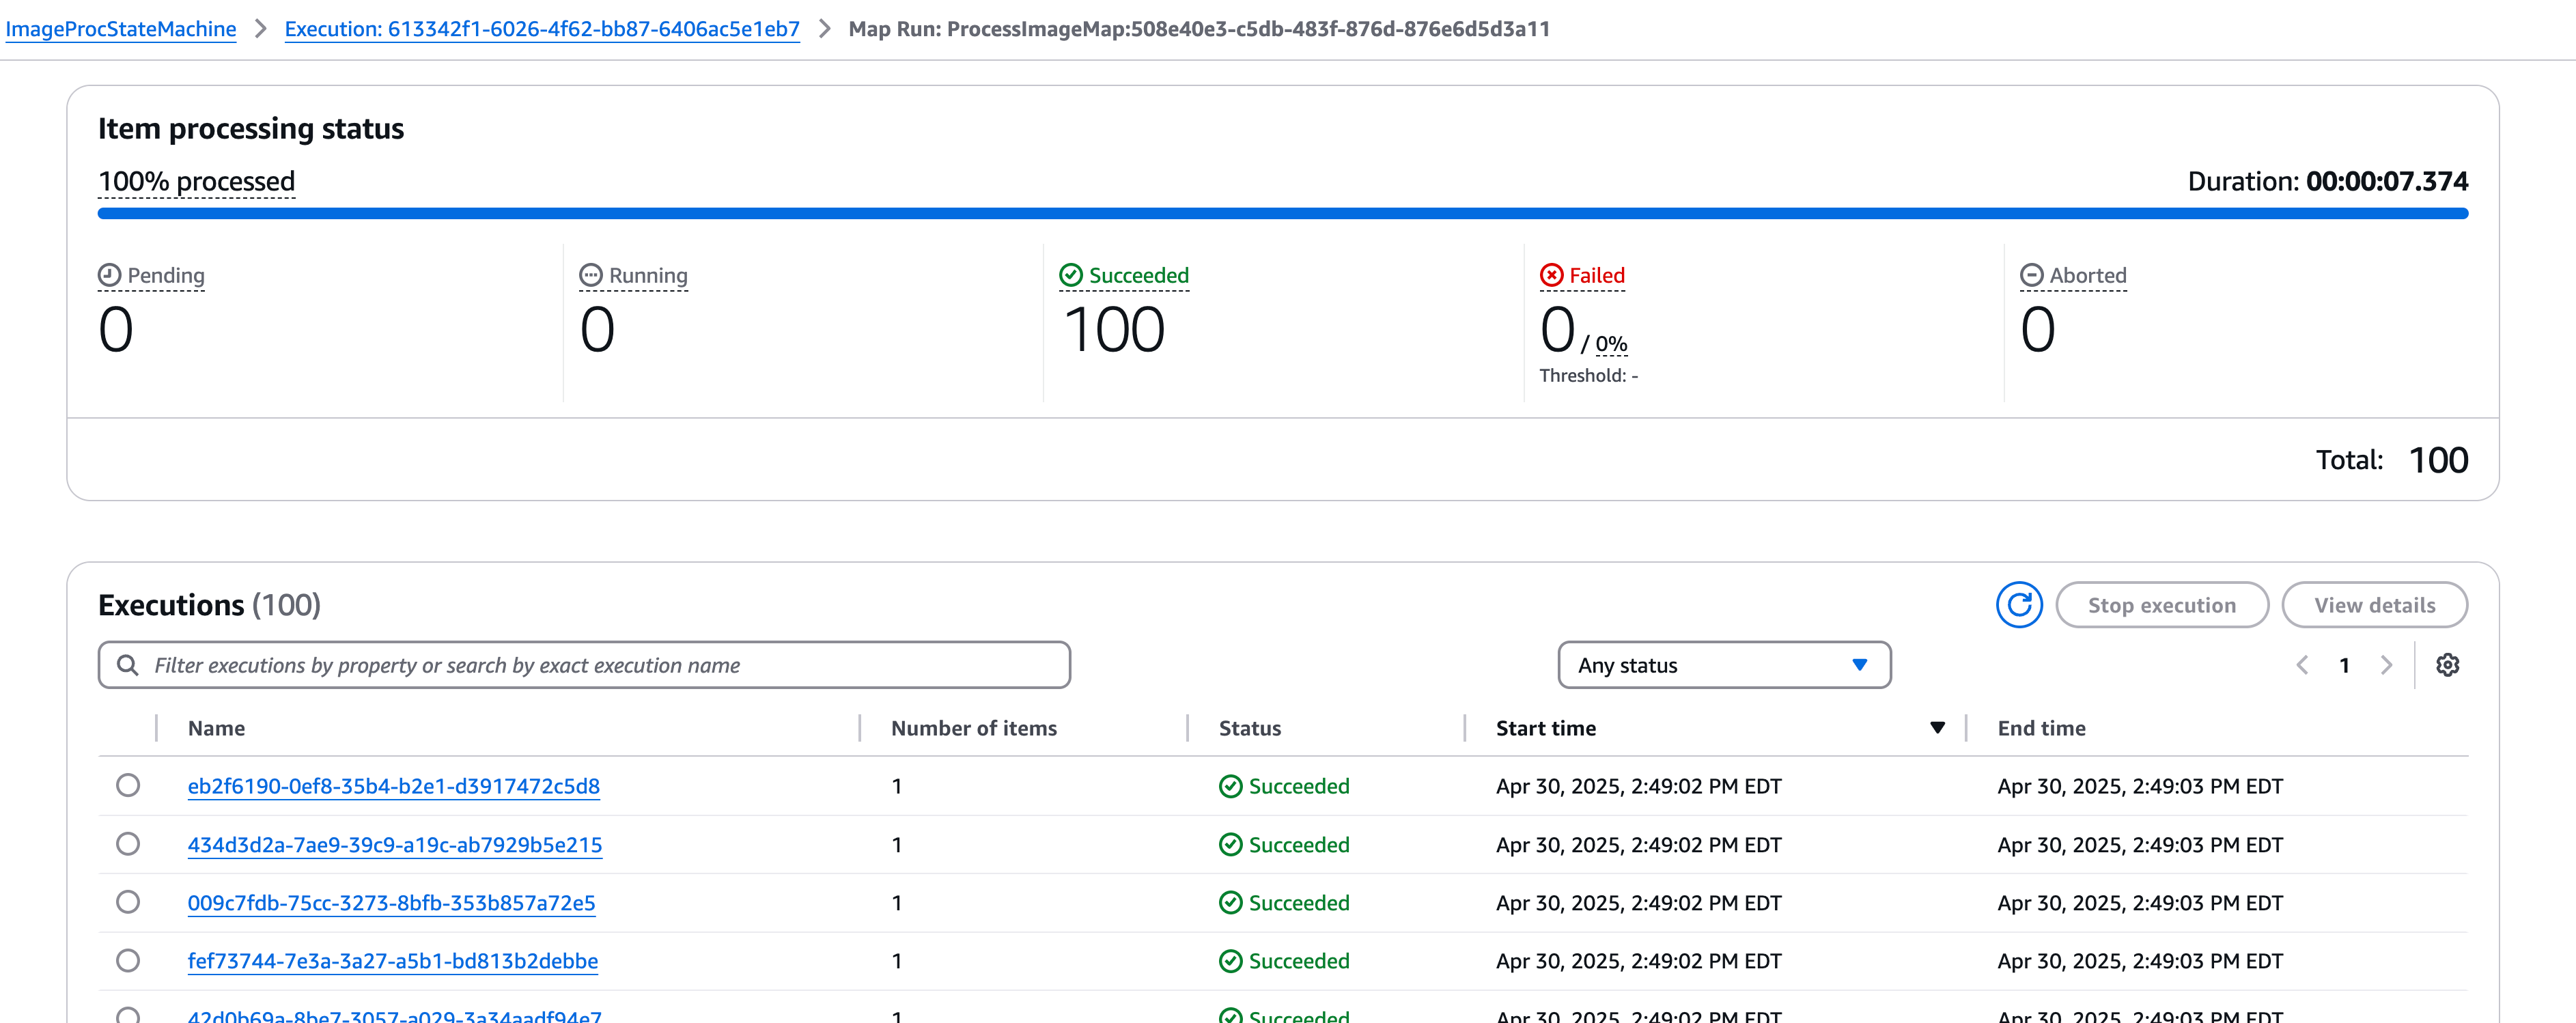Image resolution: width=2576 pixels, height=1023 pixels.
Task: Click the Start time sort arrow
Action: point(1938,728)
